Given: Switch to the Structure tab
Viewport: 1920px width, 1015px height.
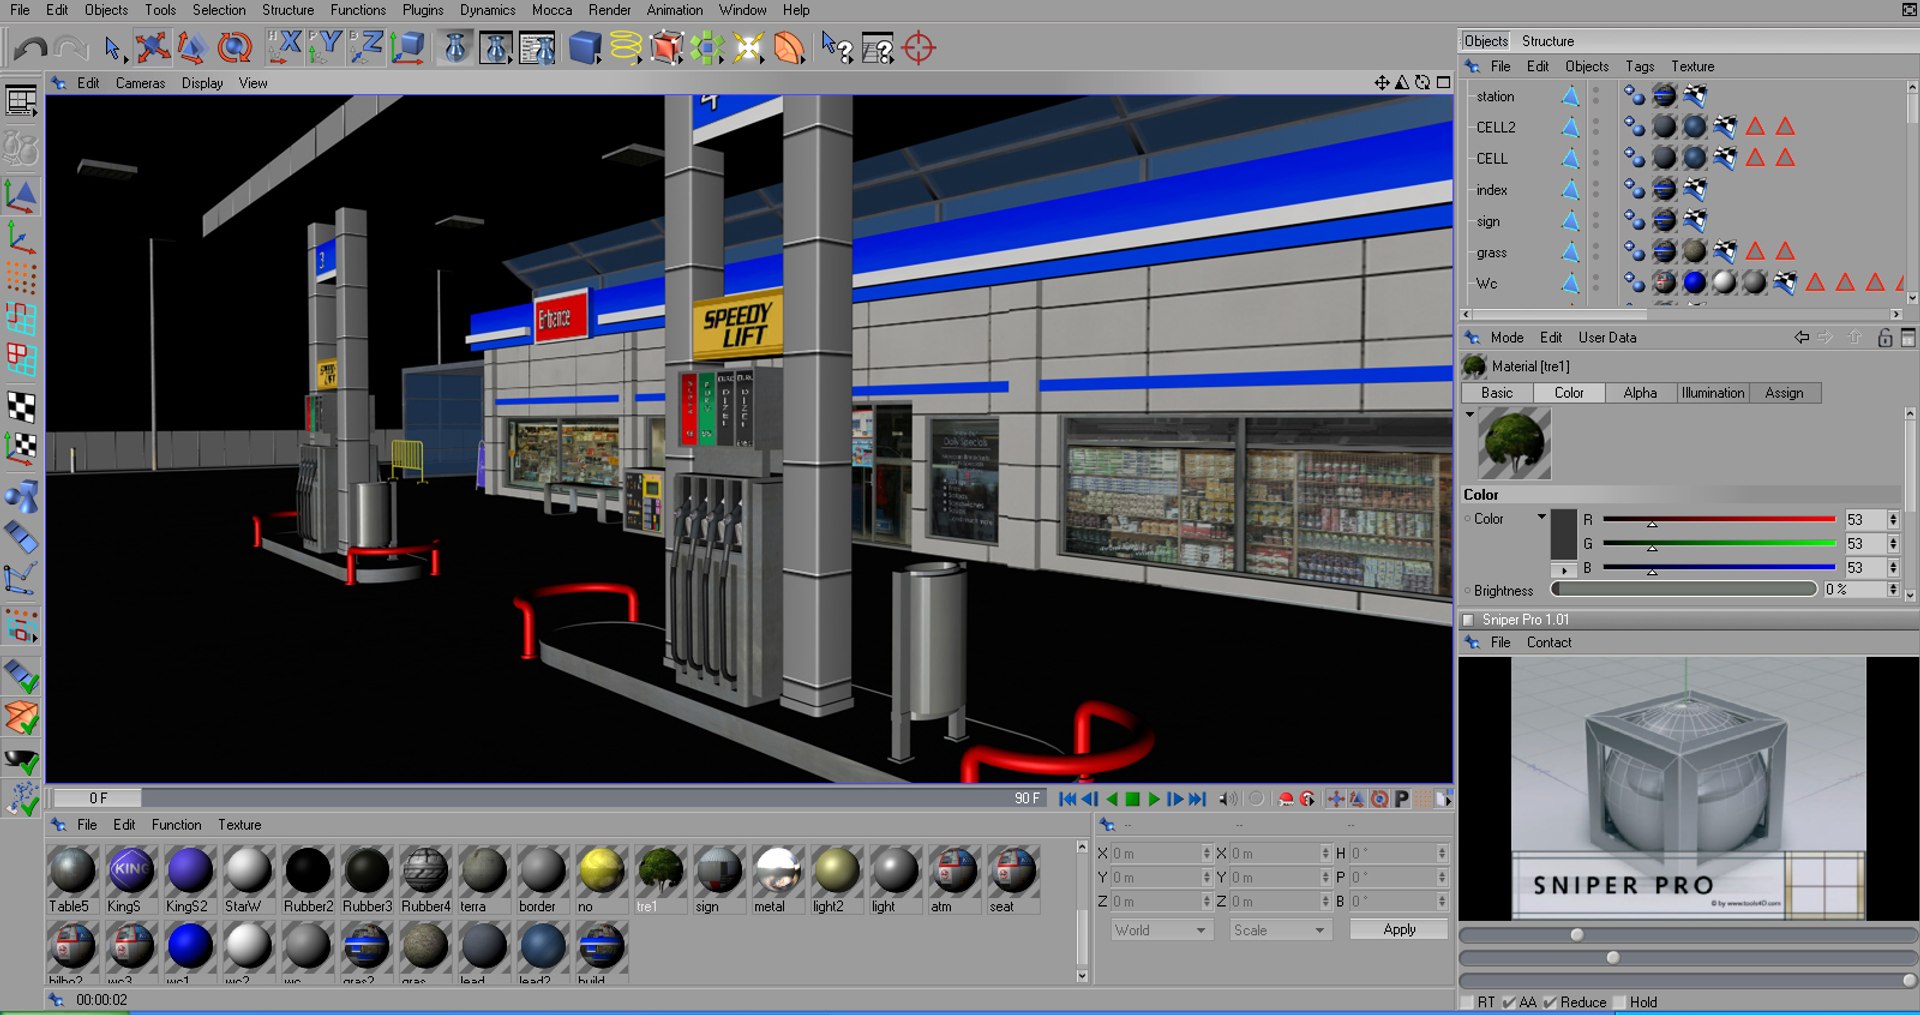Looking at the screenshot, I should click(x=1547, y=41).
